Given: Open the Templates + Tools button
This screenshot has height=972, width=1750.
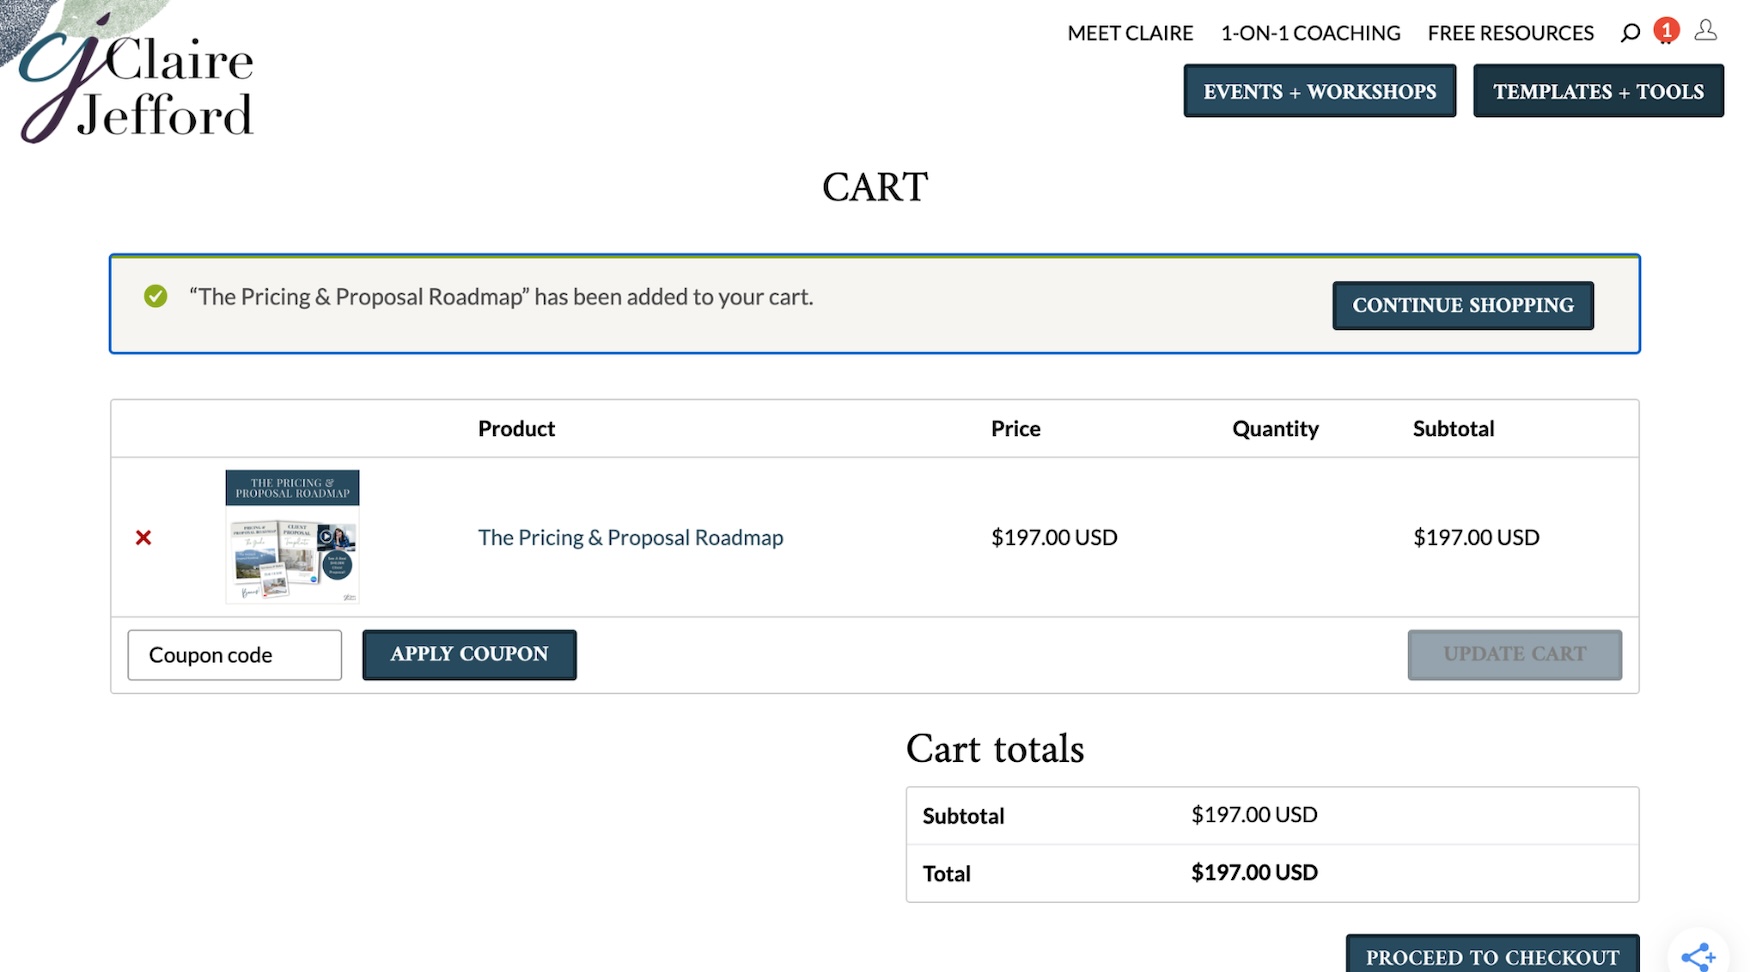Looking at the screenshot, I should (1598, 91).
